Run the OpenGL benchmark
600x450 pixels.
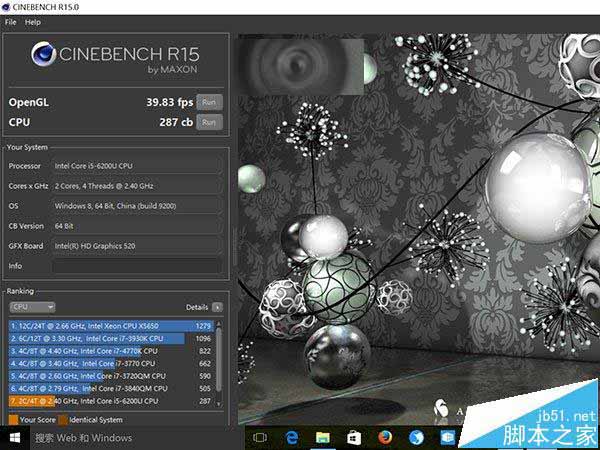point(209,102)
